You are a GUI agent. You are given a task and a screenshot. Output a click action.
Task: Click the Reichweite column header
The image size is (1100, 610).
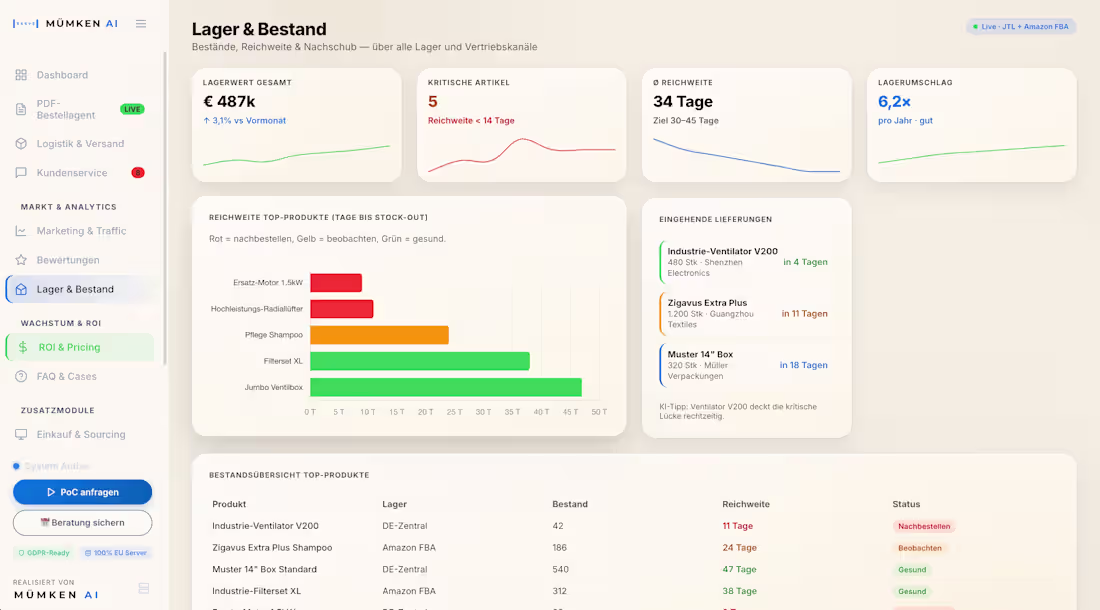[x=746, y=504]
